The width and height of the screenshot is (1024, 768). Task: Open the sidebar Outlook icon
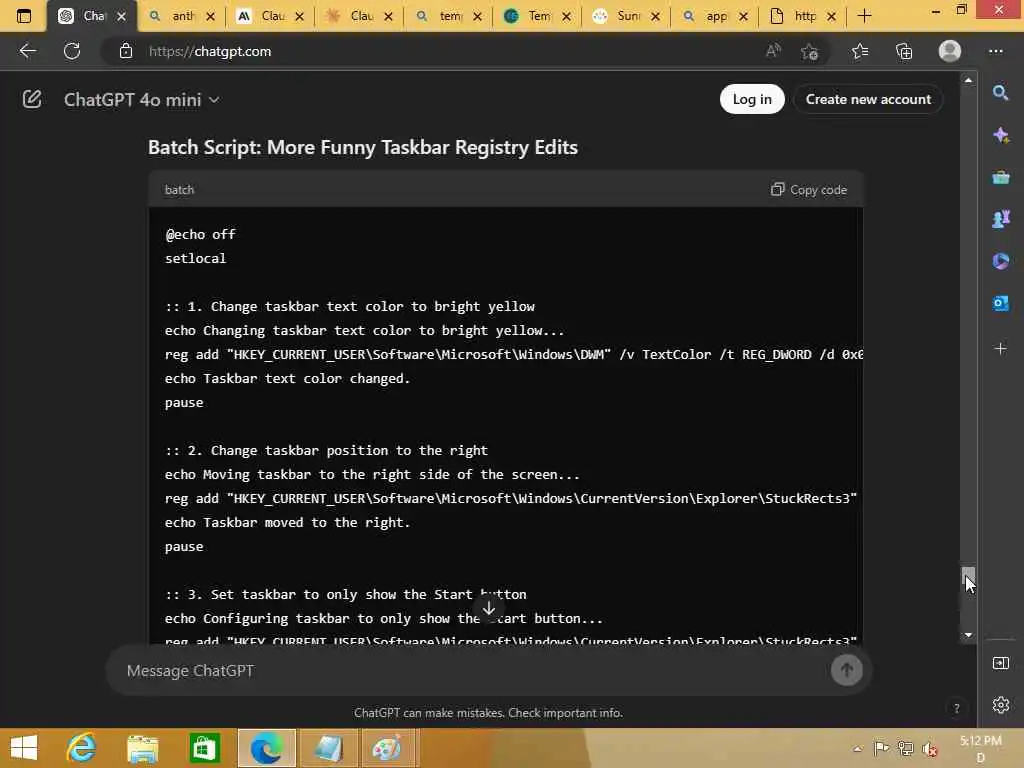[1000, 303]
